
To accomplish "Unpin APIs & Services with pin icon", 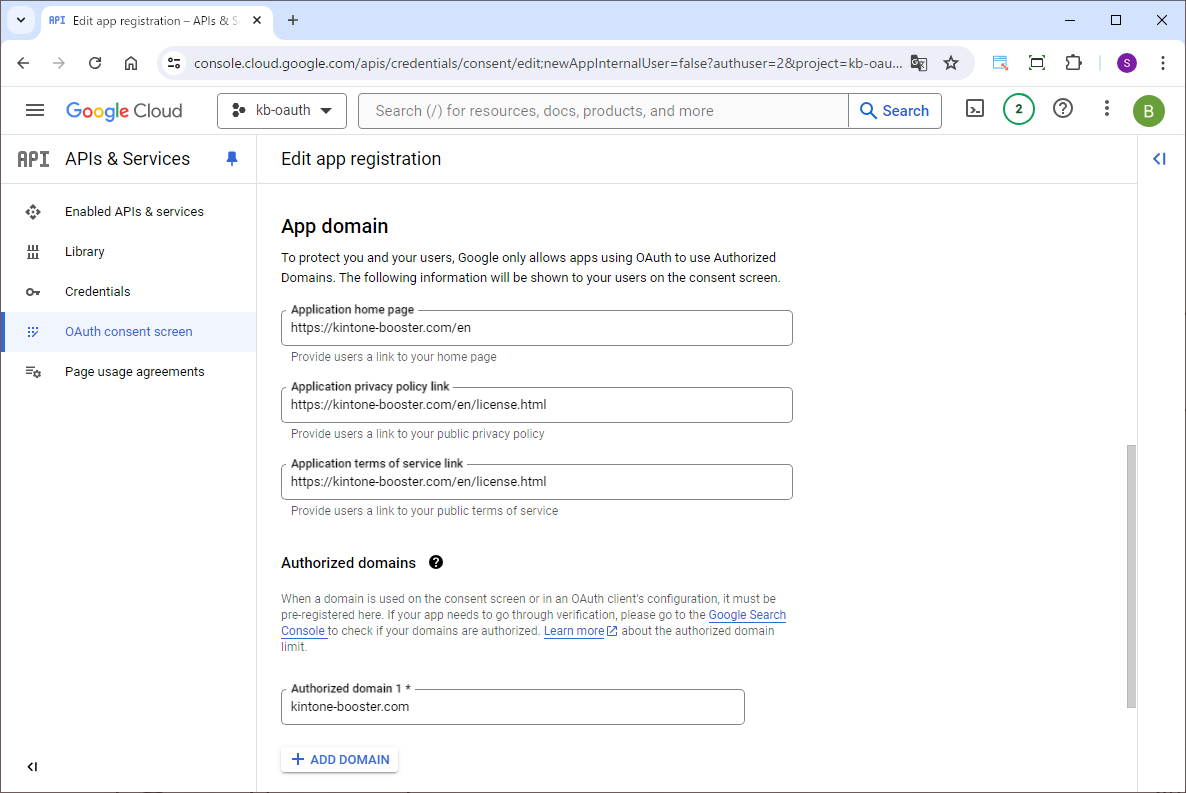I will [232, 159].
